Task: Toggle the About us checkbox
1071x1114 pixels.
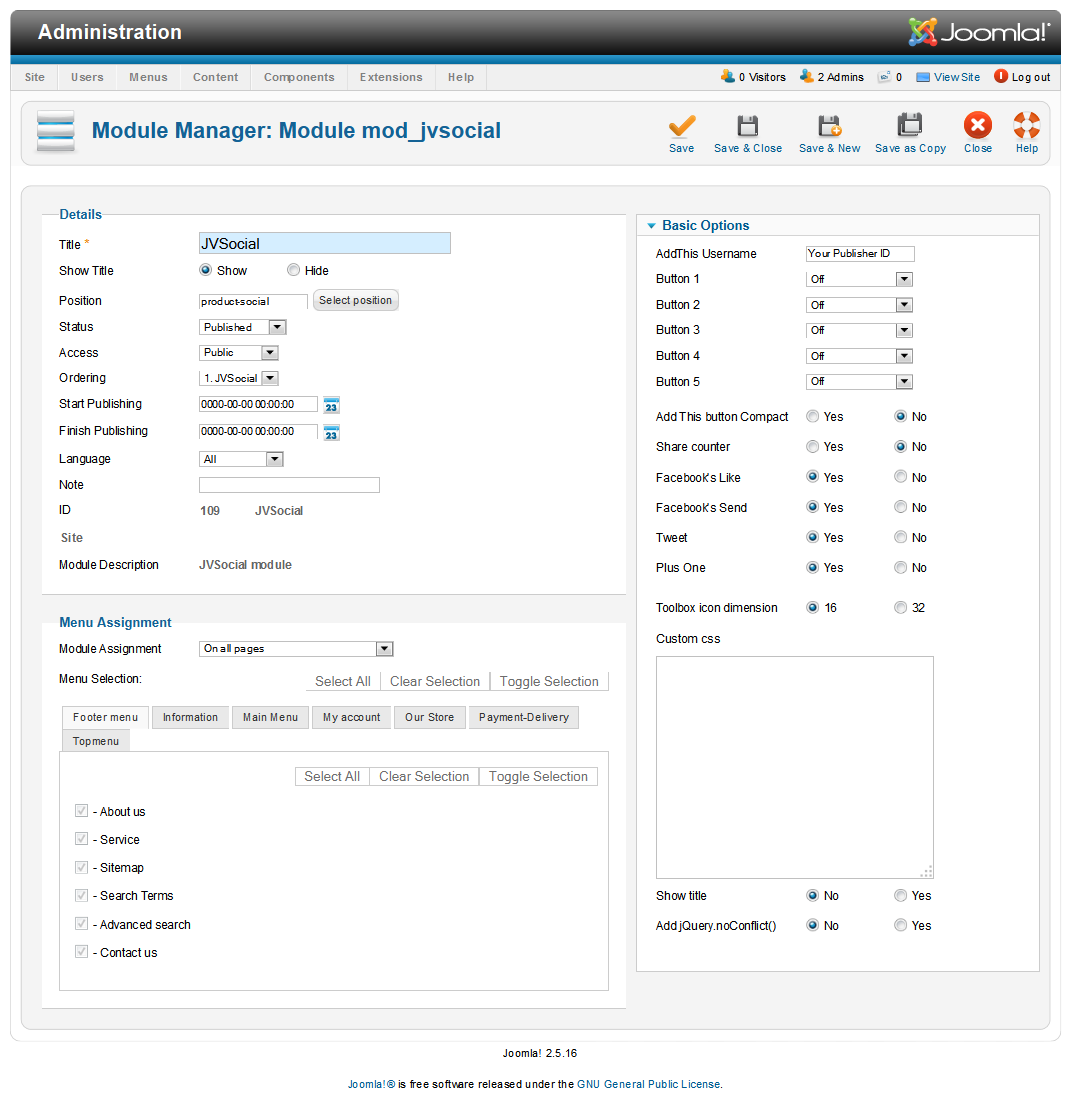Action: pyautogui.click(x=82, y=811)
